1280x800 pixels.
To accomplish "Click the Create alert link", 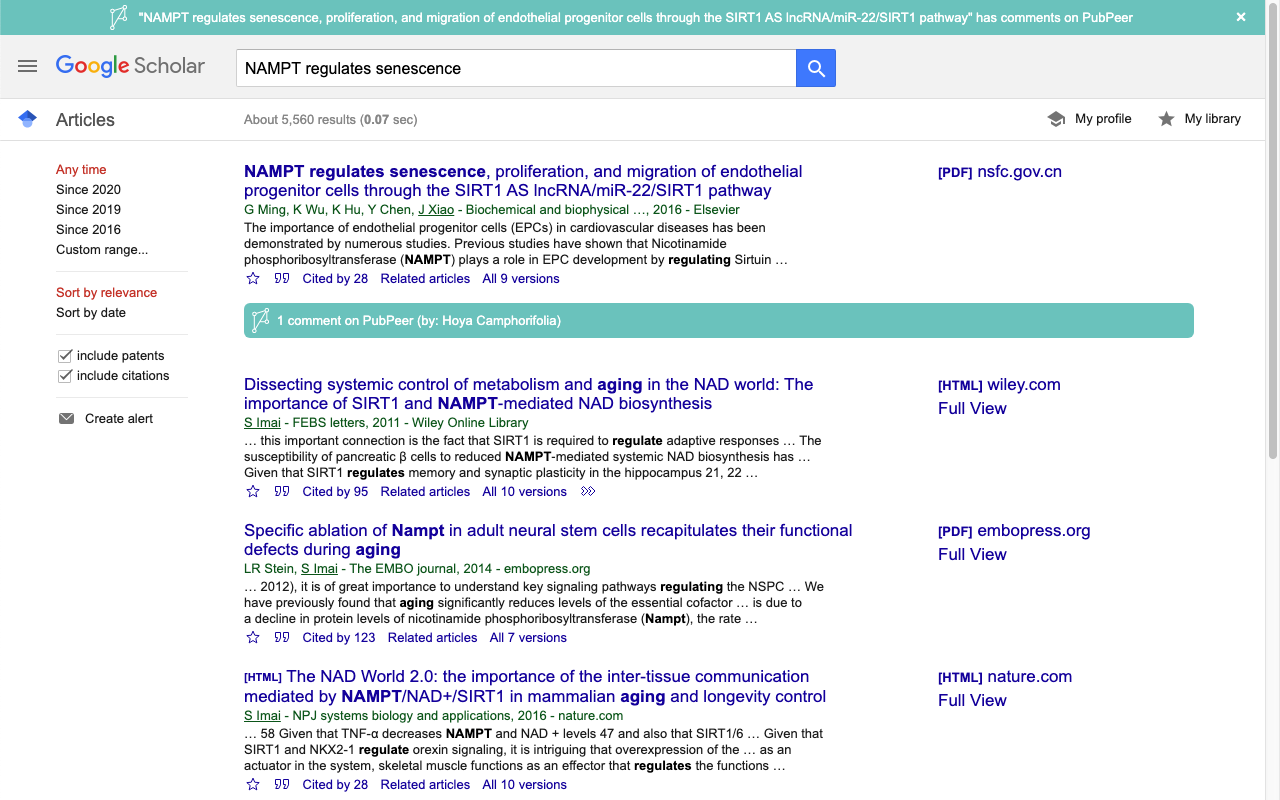I will pyautogui.click(x=119, y=419).
